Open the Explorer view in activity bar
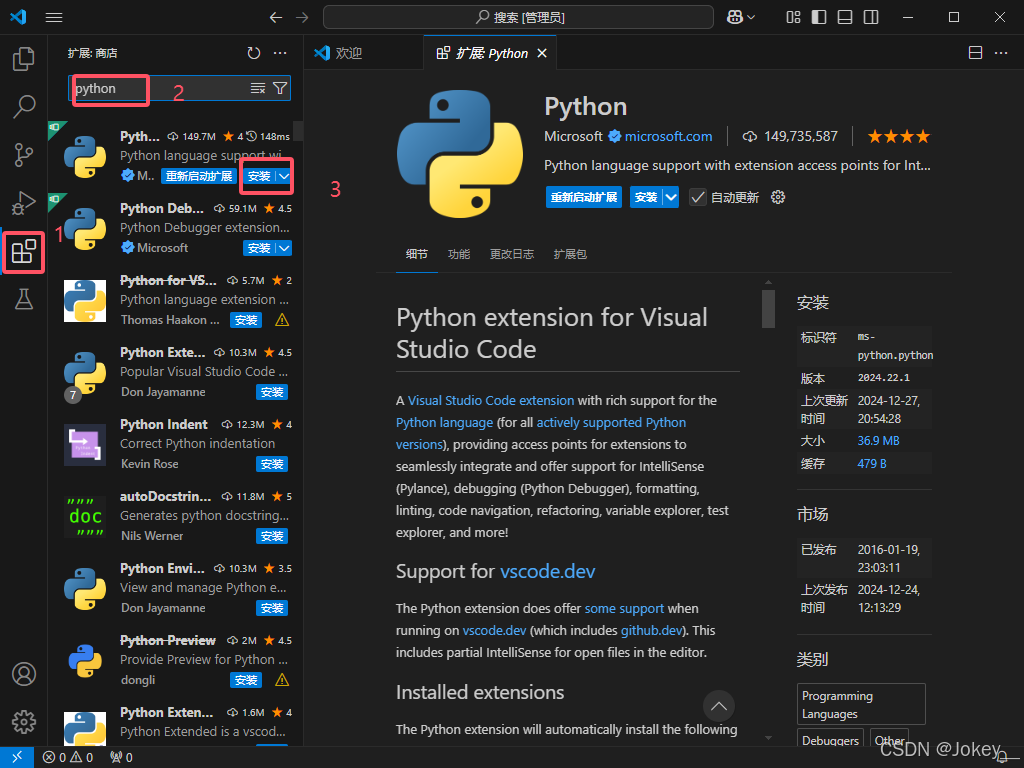1024x768 pixels. 24,59
